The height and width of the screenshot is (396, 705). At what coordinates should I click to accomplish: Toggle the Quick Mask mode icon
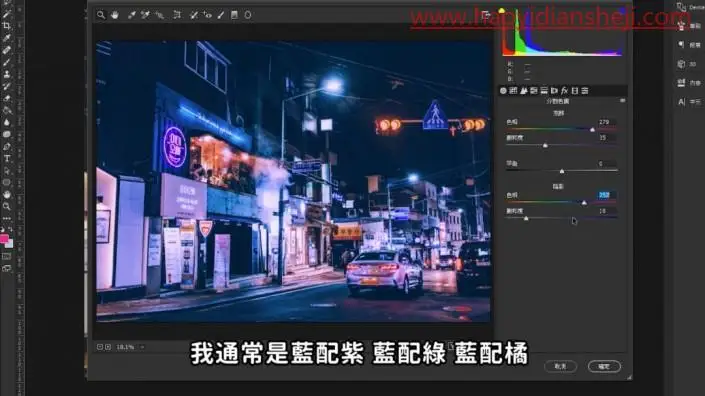click(7, 257)
